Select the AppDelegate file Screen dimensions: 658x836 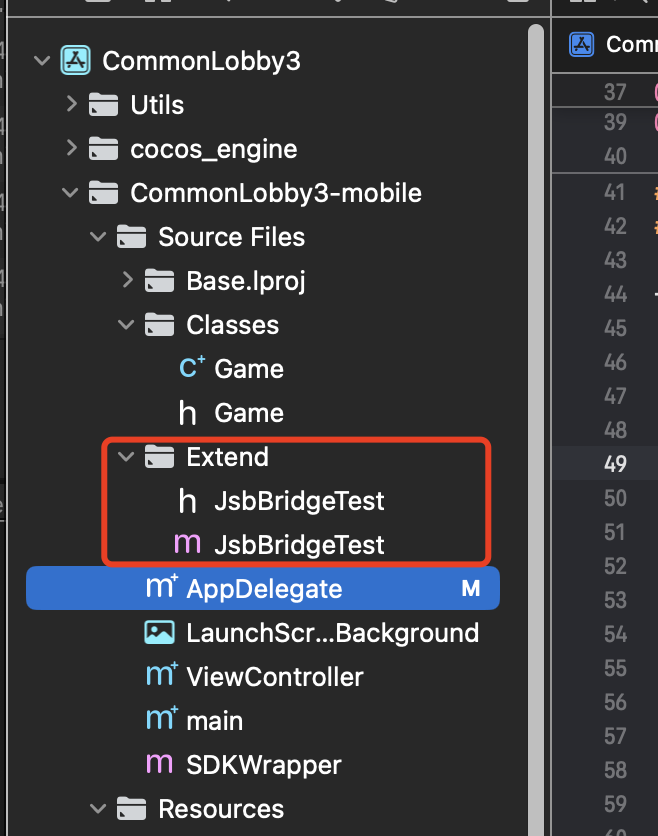pos(264,589)
